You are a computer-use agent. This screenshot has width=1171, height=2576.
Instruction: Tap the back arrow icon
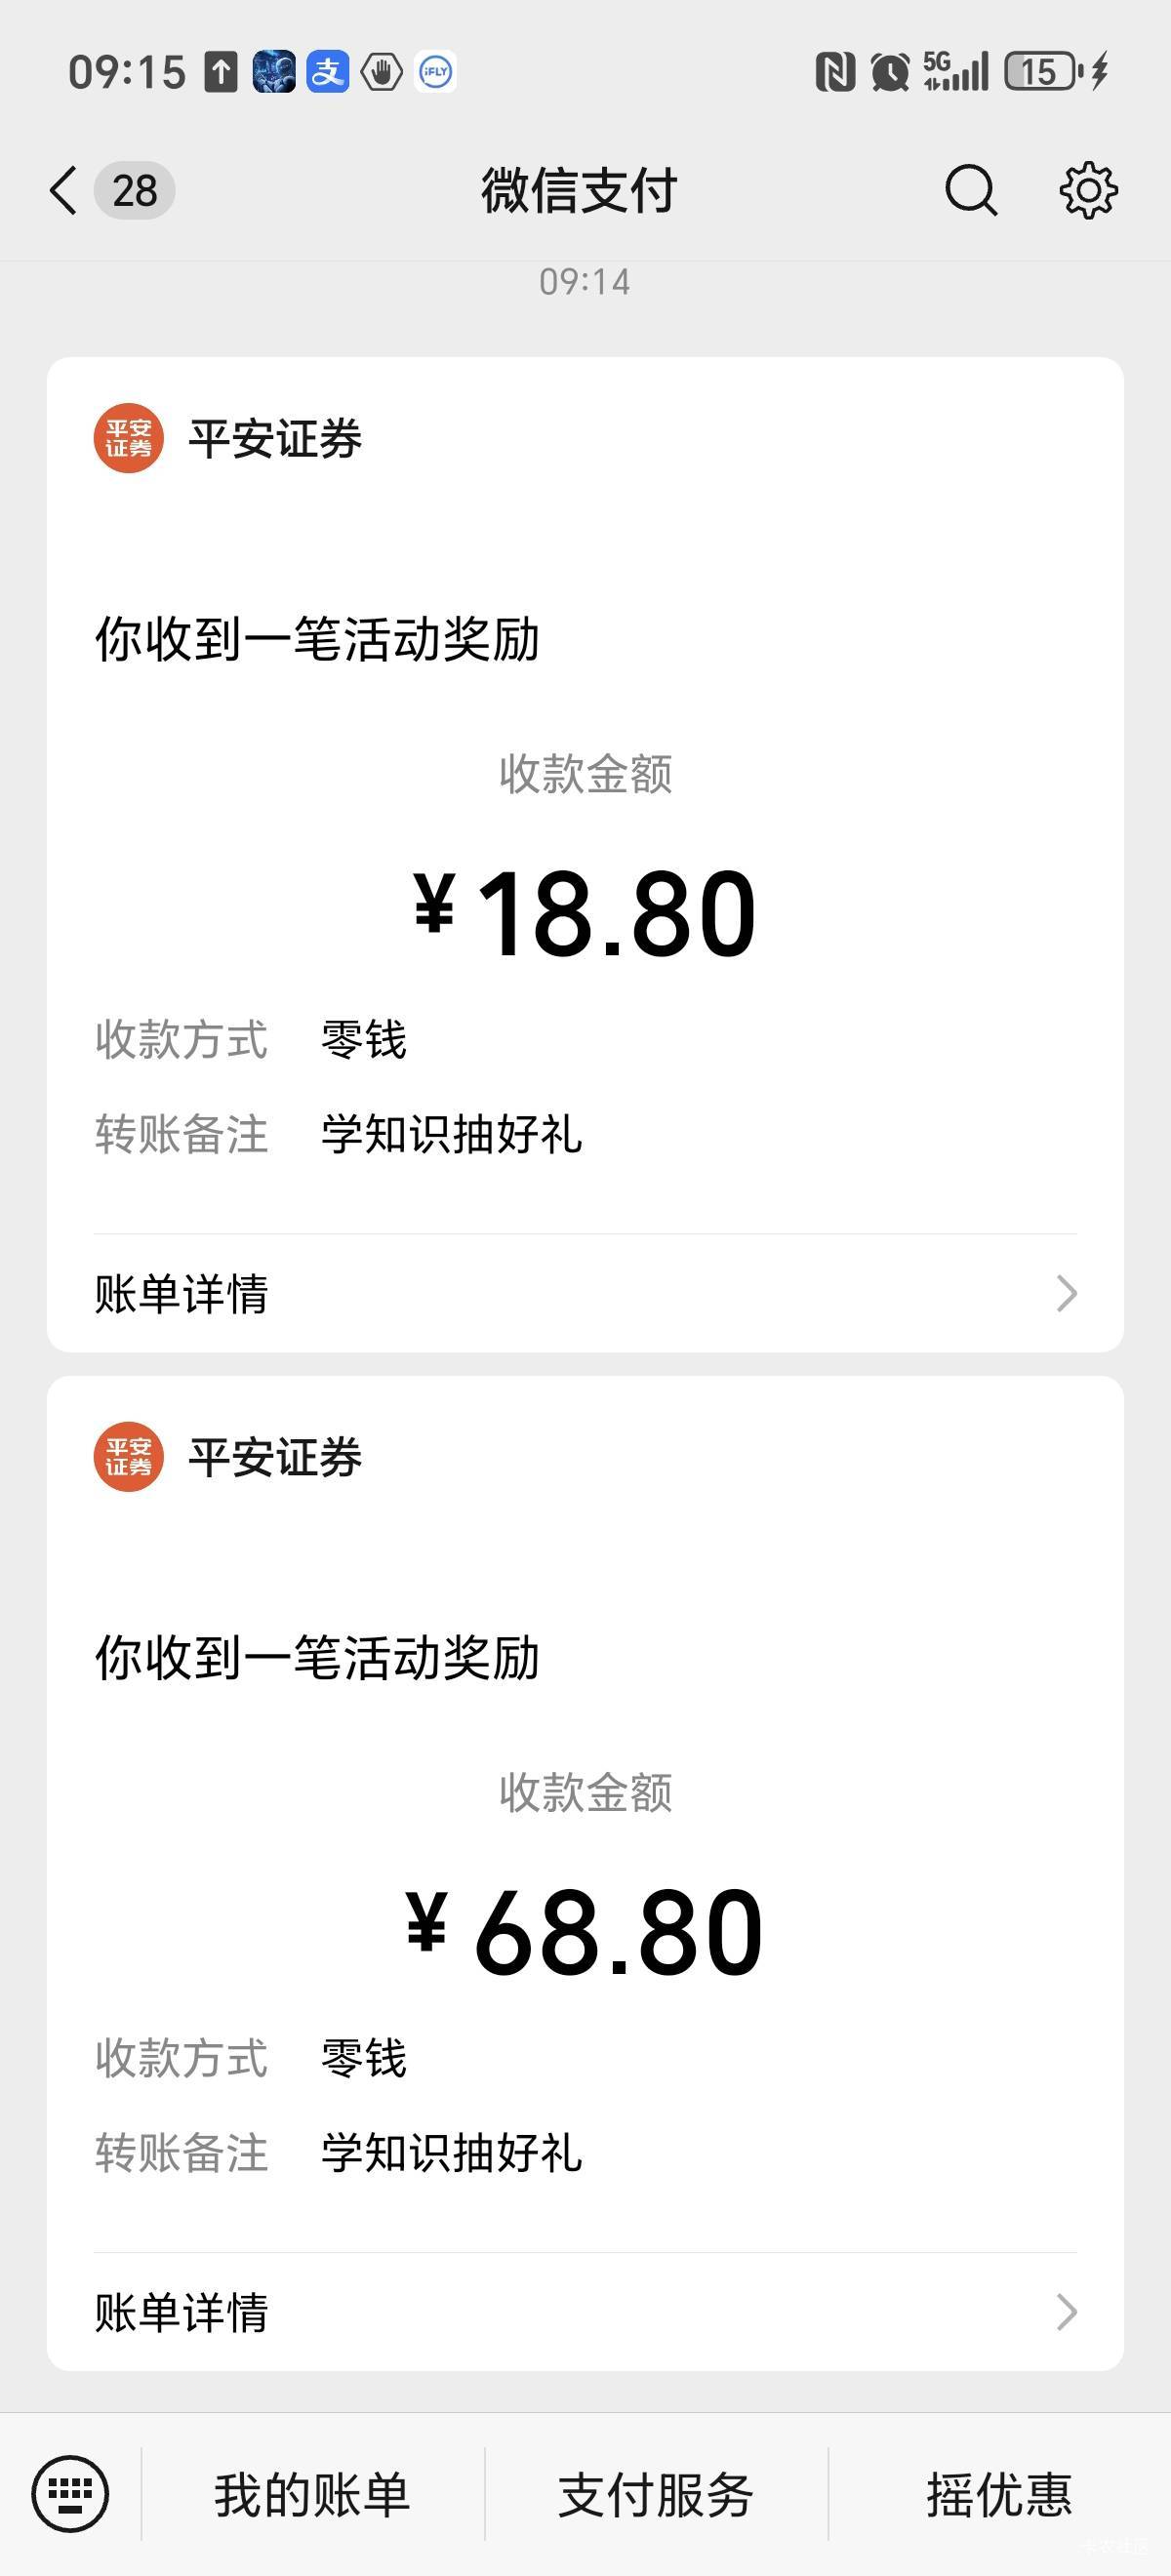(63, 190)
